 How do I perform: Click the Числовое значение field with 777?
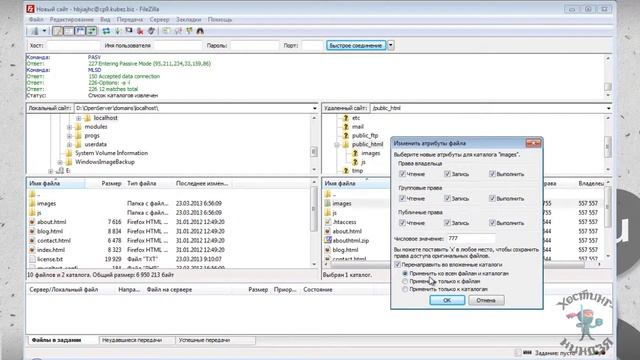pyautogui.click(x=471, y=238)
